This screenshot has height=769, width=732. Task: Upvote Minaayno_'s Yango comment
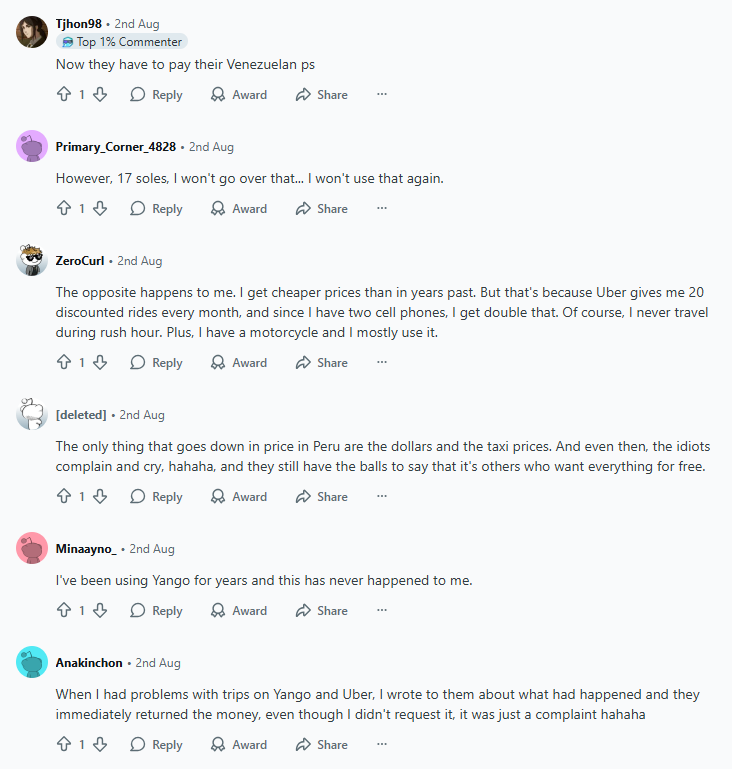(64, 611)
